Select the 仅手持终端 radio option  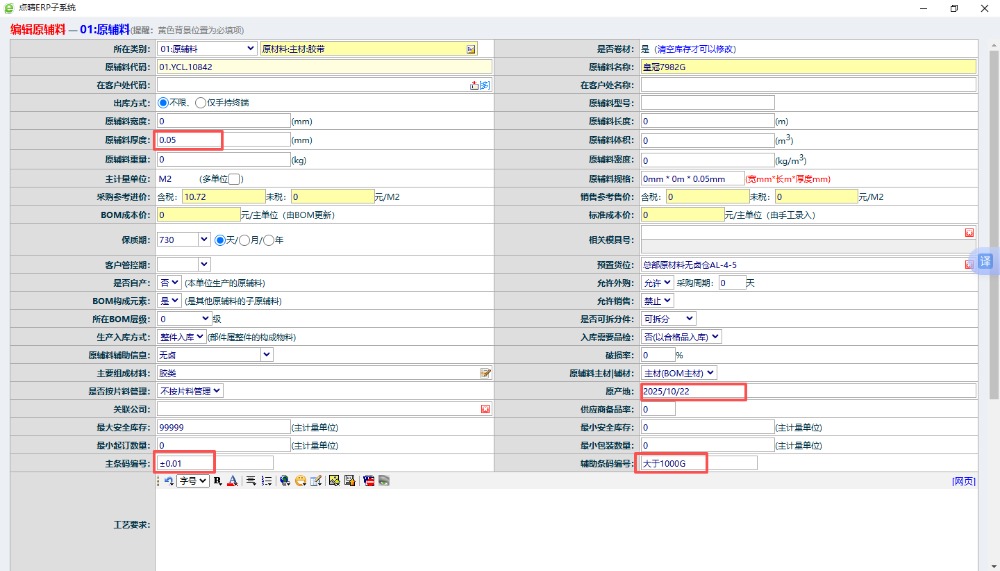pyautogui.click(x=201, y=102)
